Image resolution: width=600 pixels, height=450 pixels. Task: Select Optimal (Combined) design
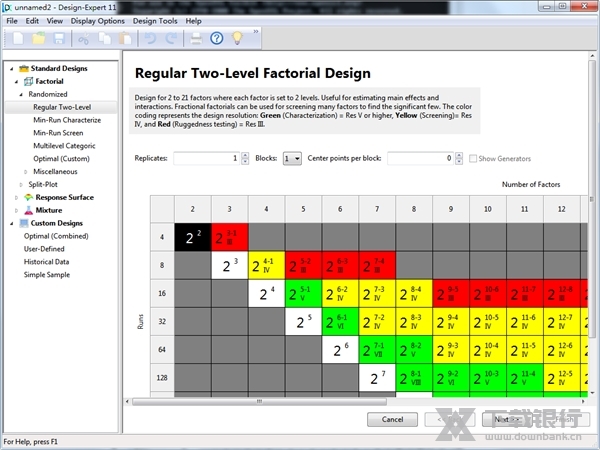coord(56,236)
